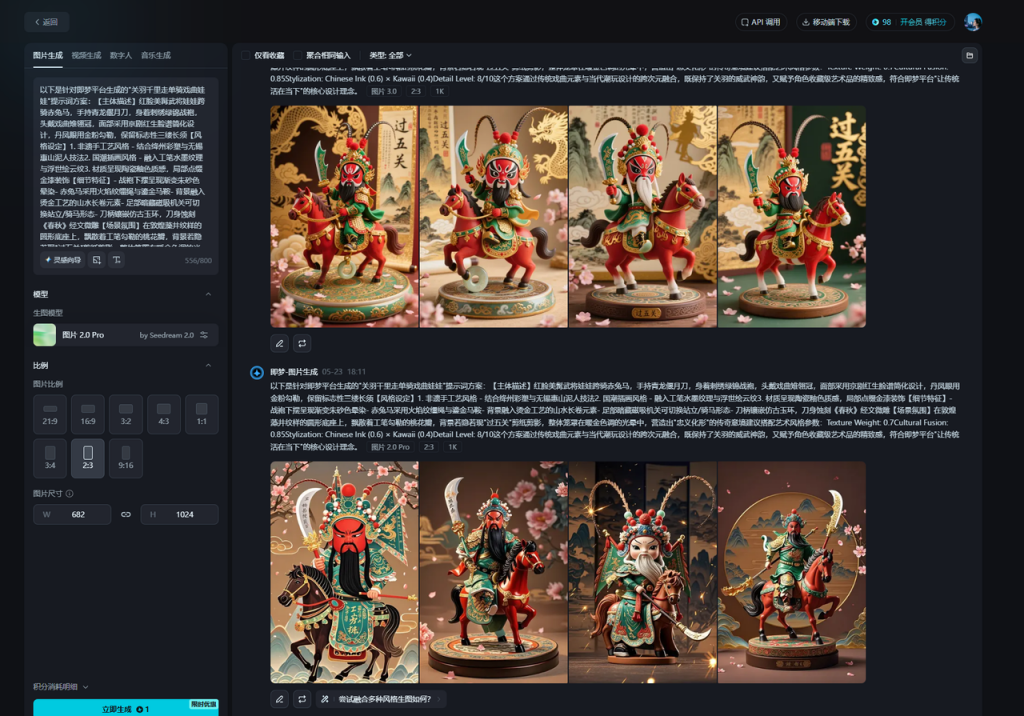
Task: Select the 3:2 aspect ratio
Action: [125, 414]
